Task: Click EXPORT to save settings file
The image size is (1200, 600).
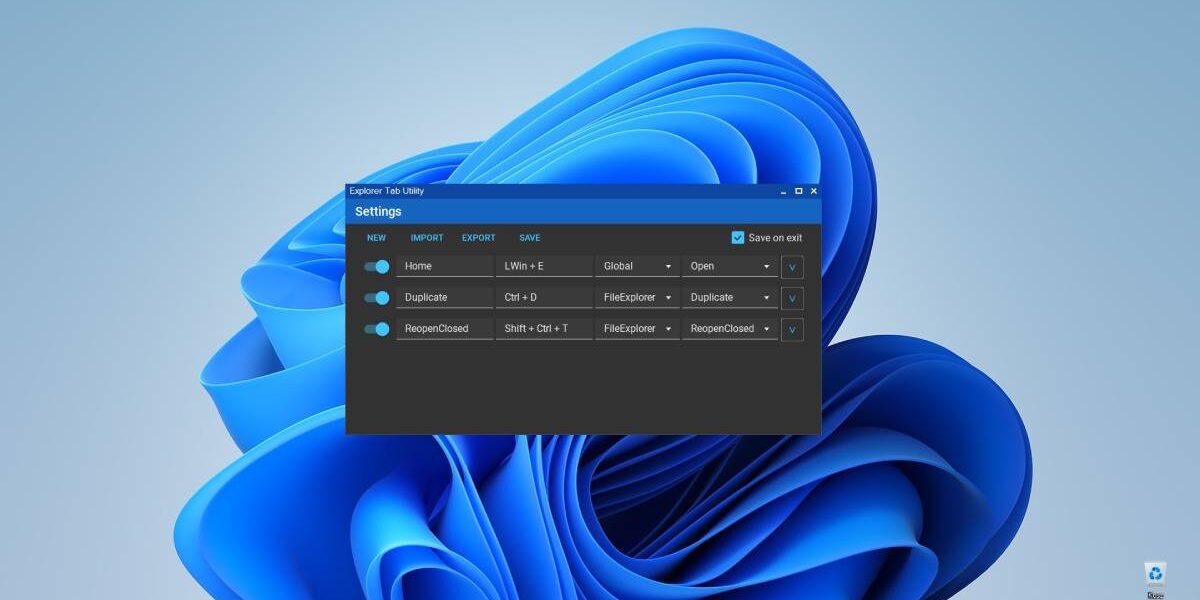Action: coord(478,238)
